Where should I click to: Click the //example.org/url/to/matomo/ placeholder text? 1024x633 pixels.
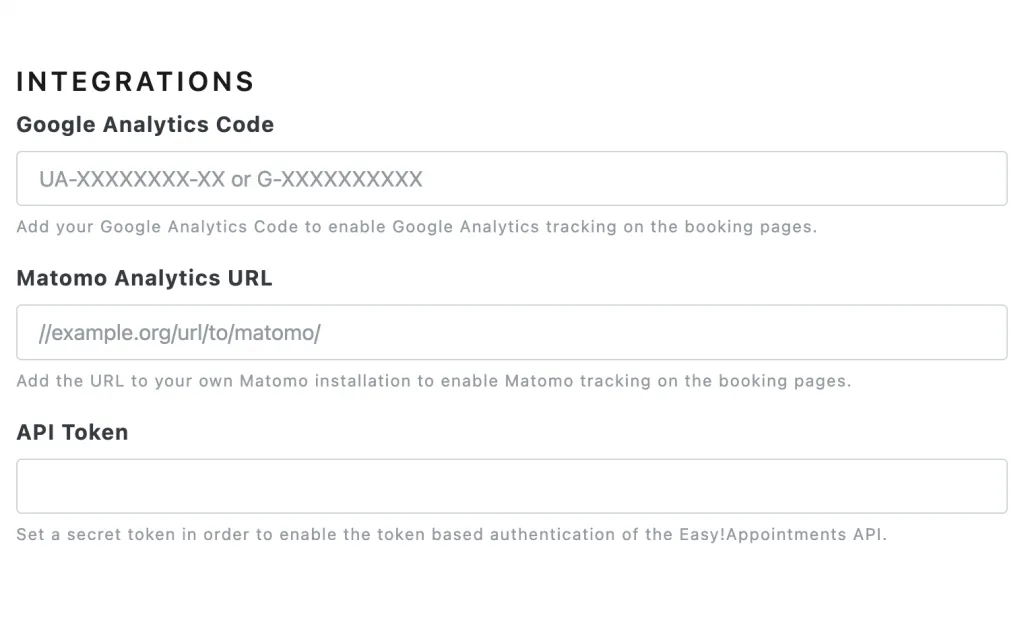[180, 333]
